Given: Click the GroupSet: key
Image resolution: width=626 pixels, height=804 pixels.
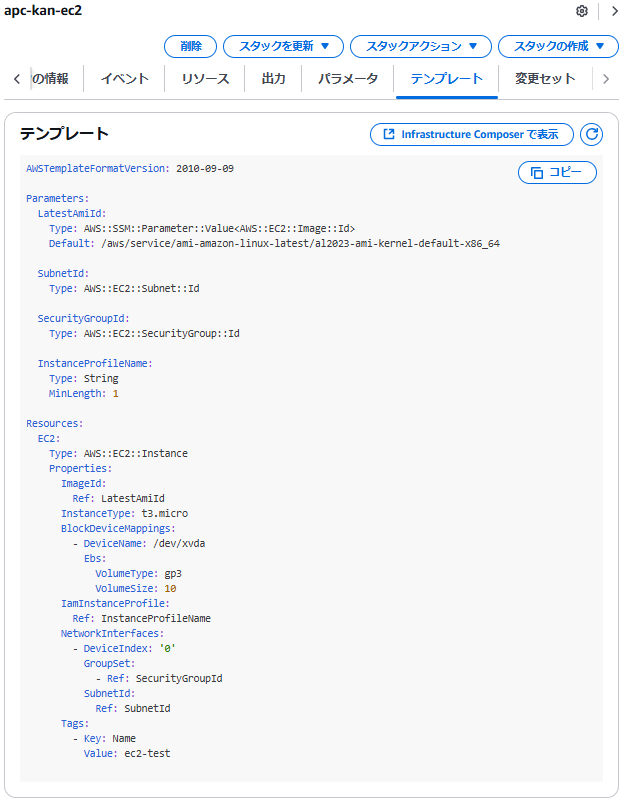Looking at the screenshot, I should click(109, 664).
